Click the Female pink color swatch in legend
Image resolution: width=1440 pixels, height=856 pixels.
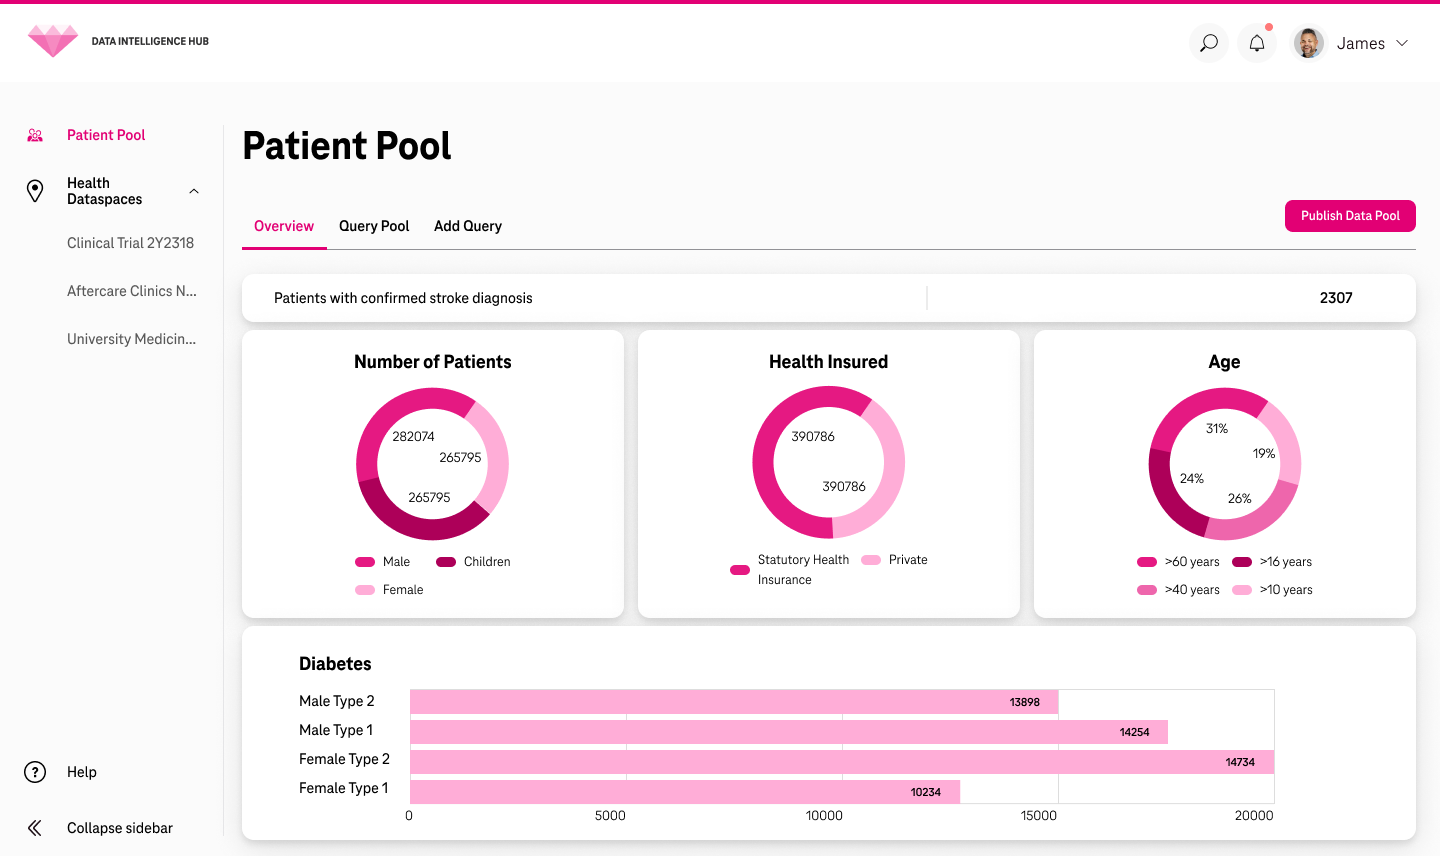tap(365, 590)
